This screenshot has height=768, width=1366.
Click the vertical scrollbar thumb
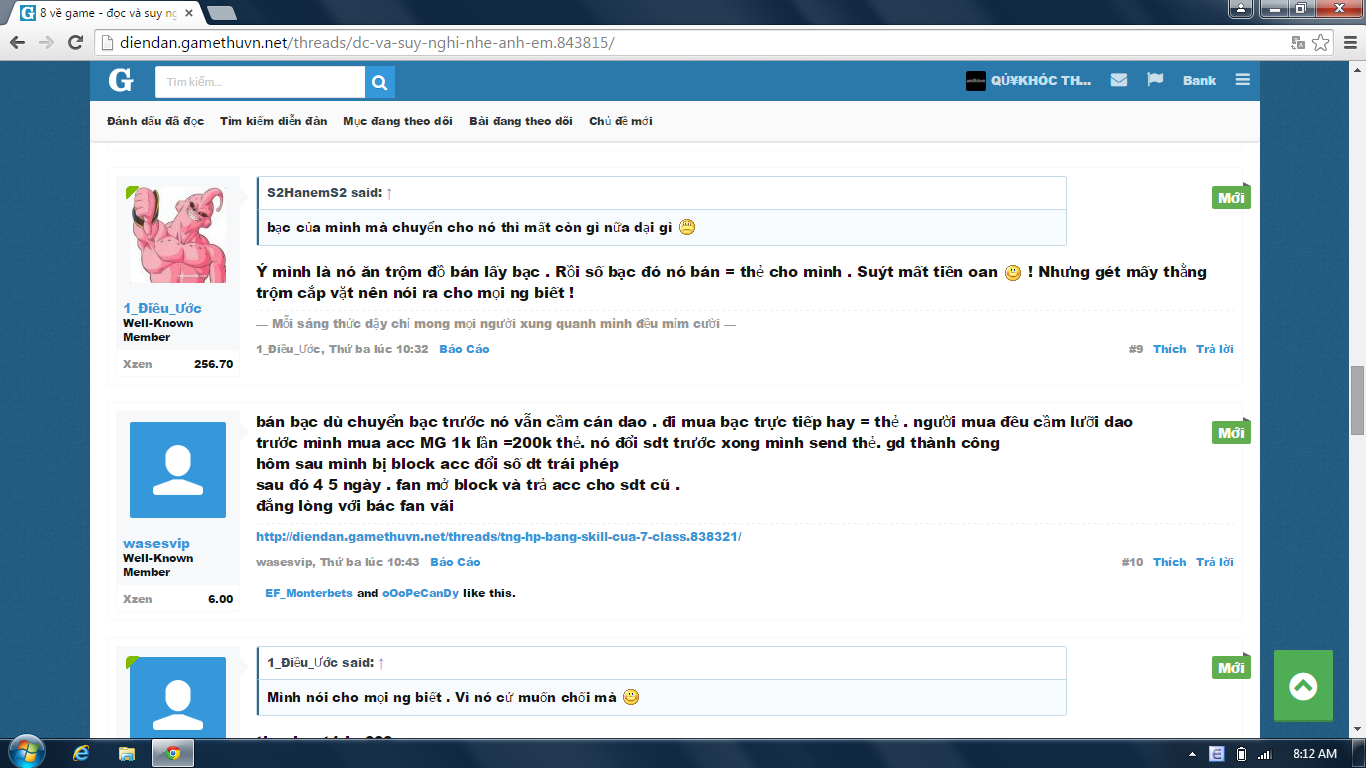1357,400
